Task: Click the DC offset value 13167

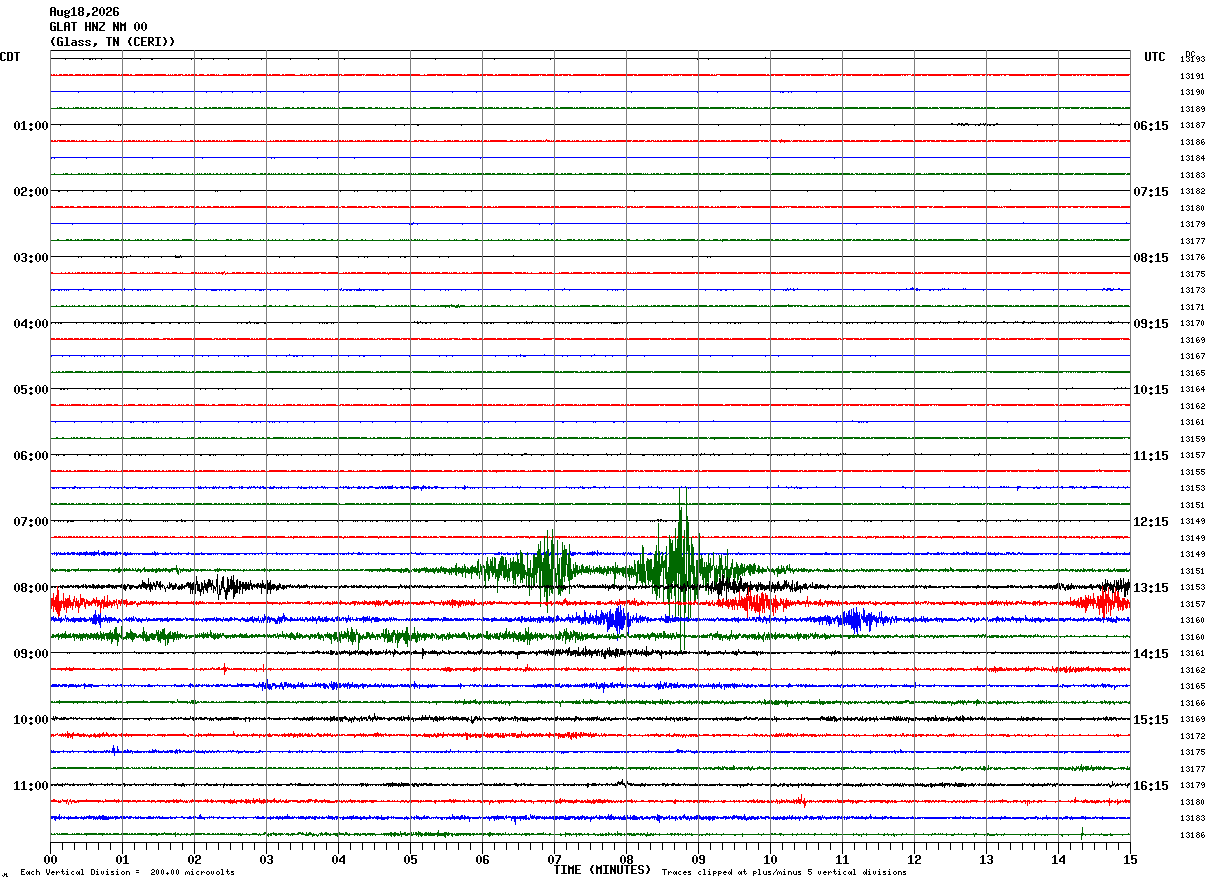Action: pos(1192,357)
